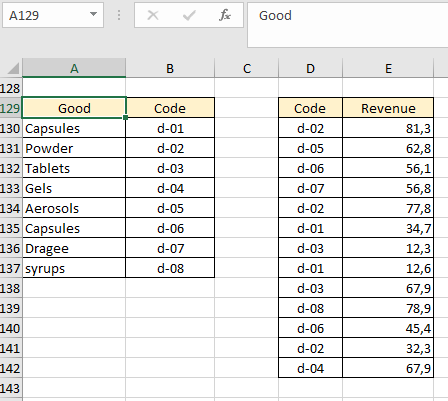Click code d-08 in column D
448x401 pixels.
click(310, 308)
